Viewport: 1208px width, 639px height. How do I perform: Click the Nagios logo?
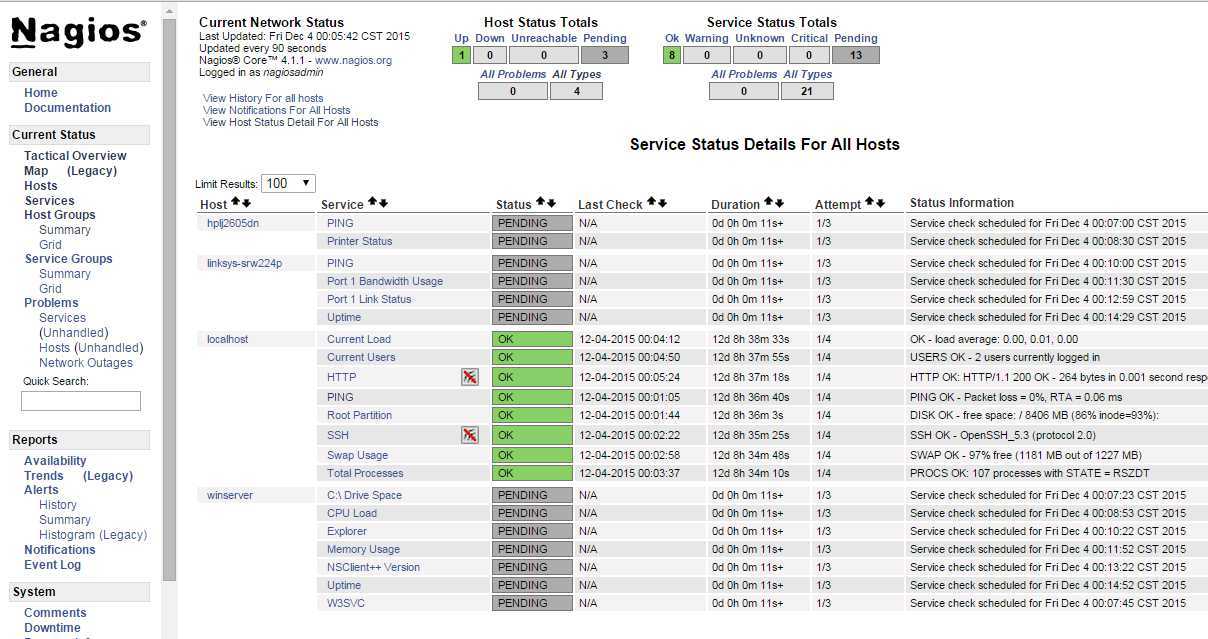coord(79,31)
